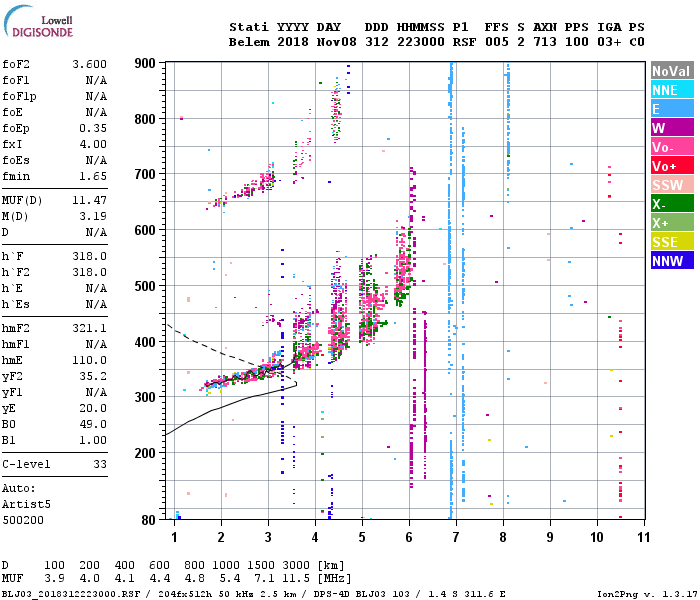This screenshot has width=700, height=600.
Task: Click the day number 312 in header
Action: tap(376, 42)
